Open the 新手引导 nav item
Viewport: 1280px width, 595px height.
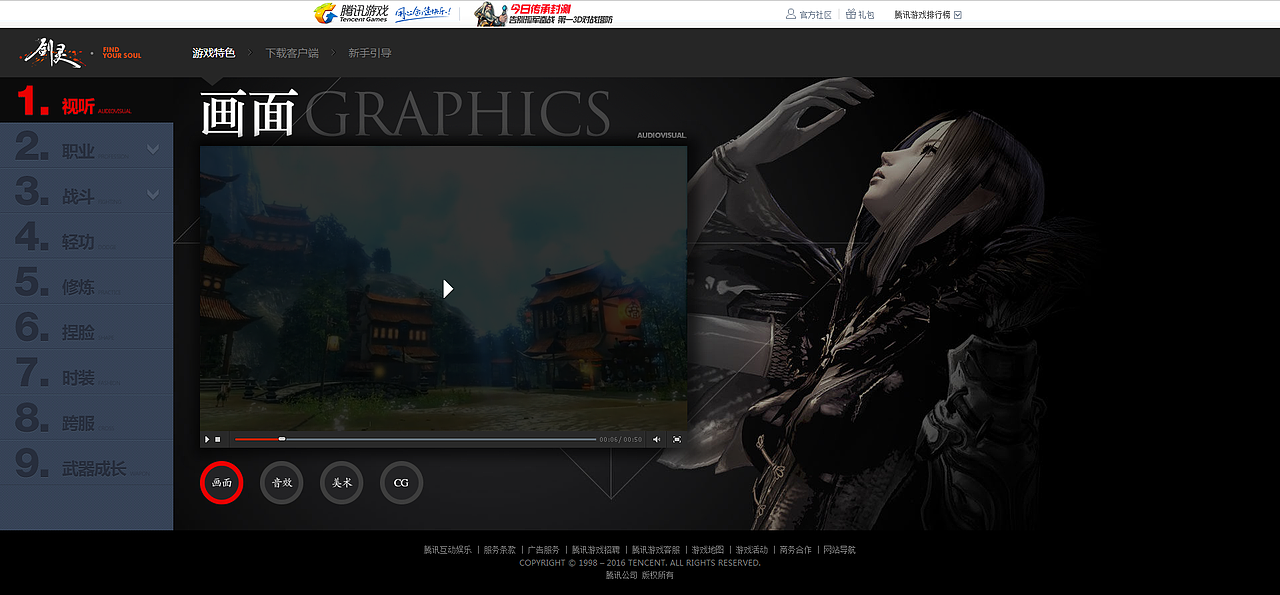(x=370, y=53)
